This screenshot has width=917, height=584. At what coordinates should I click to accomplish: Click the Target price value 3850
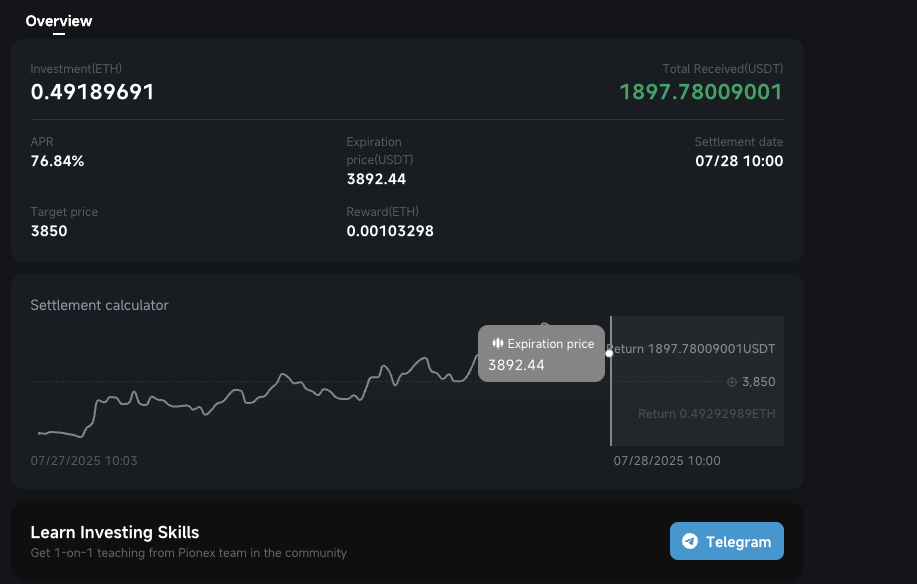(49, 231)
